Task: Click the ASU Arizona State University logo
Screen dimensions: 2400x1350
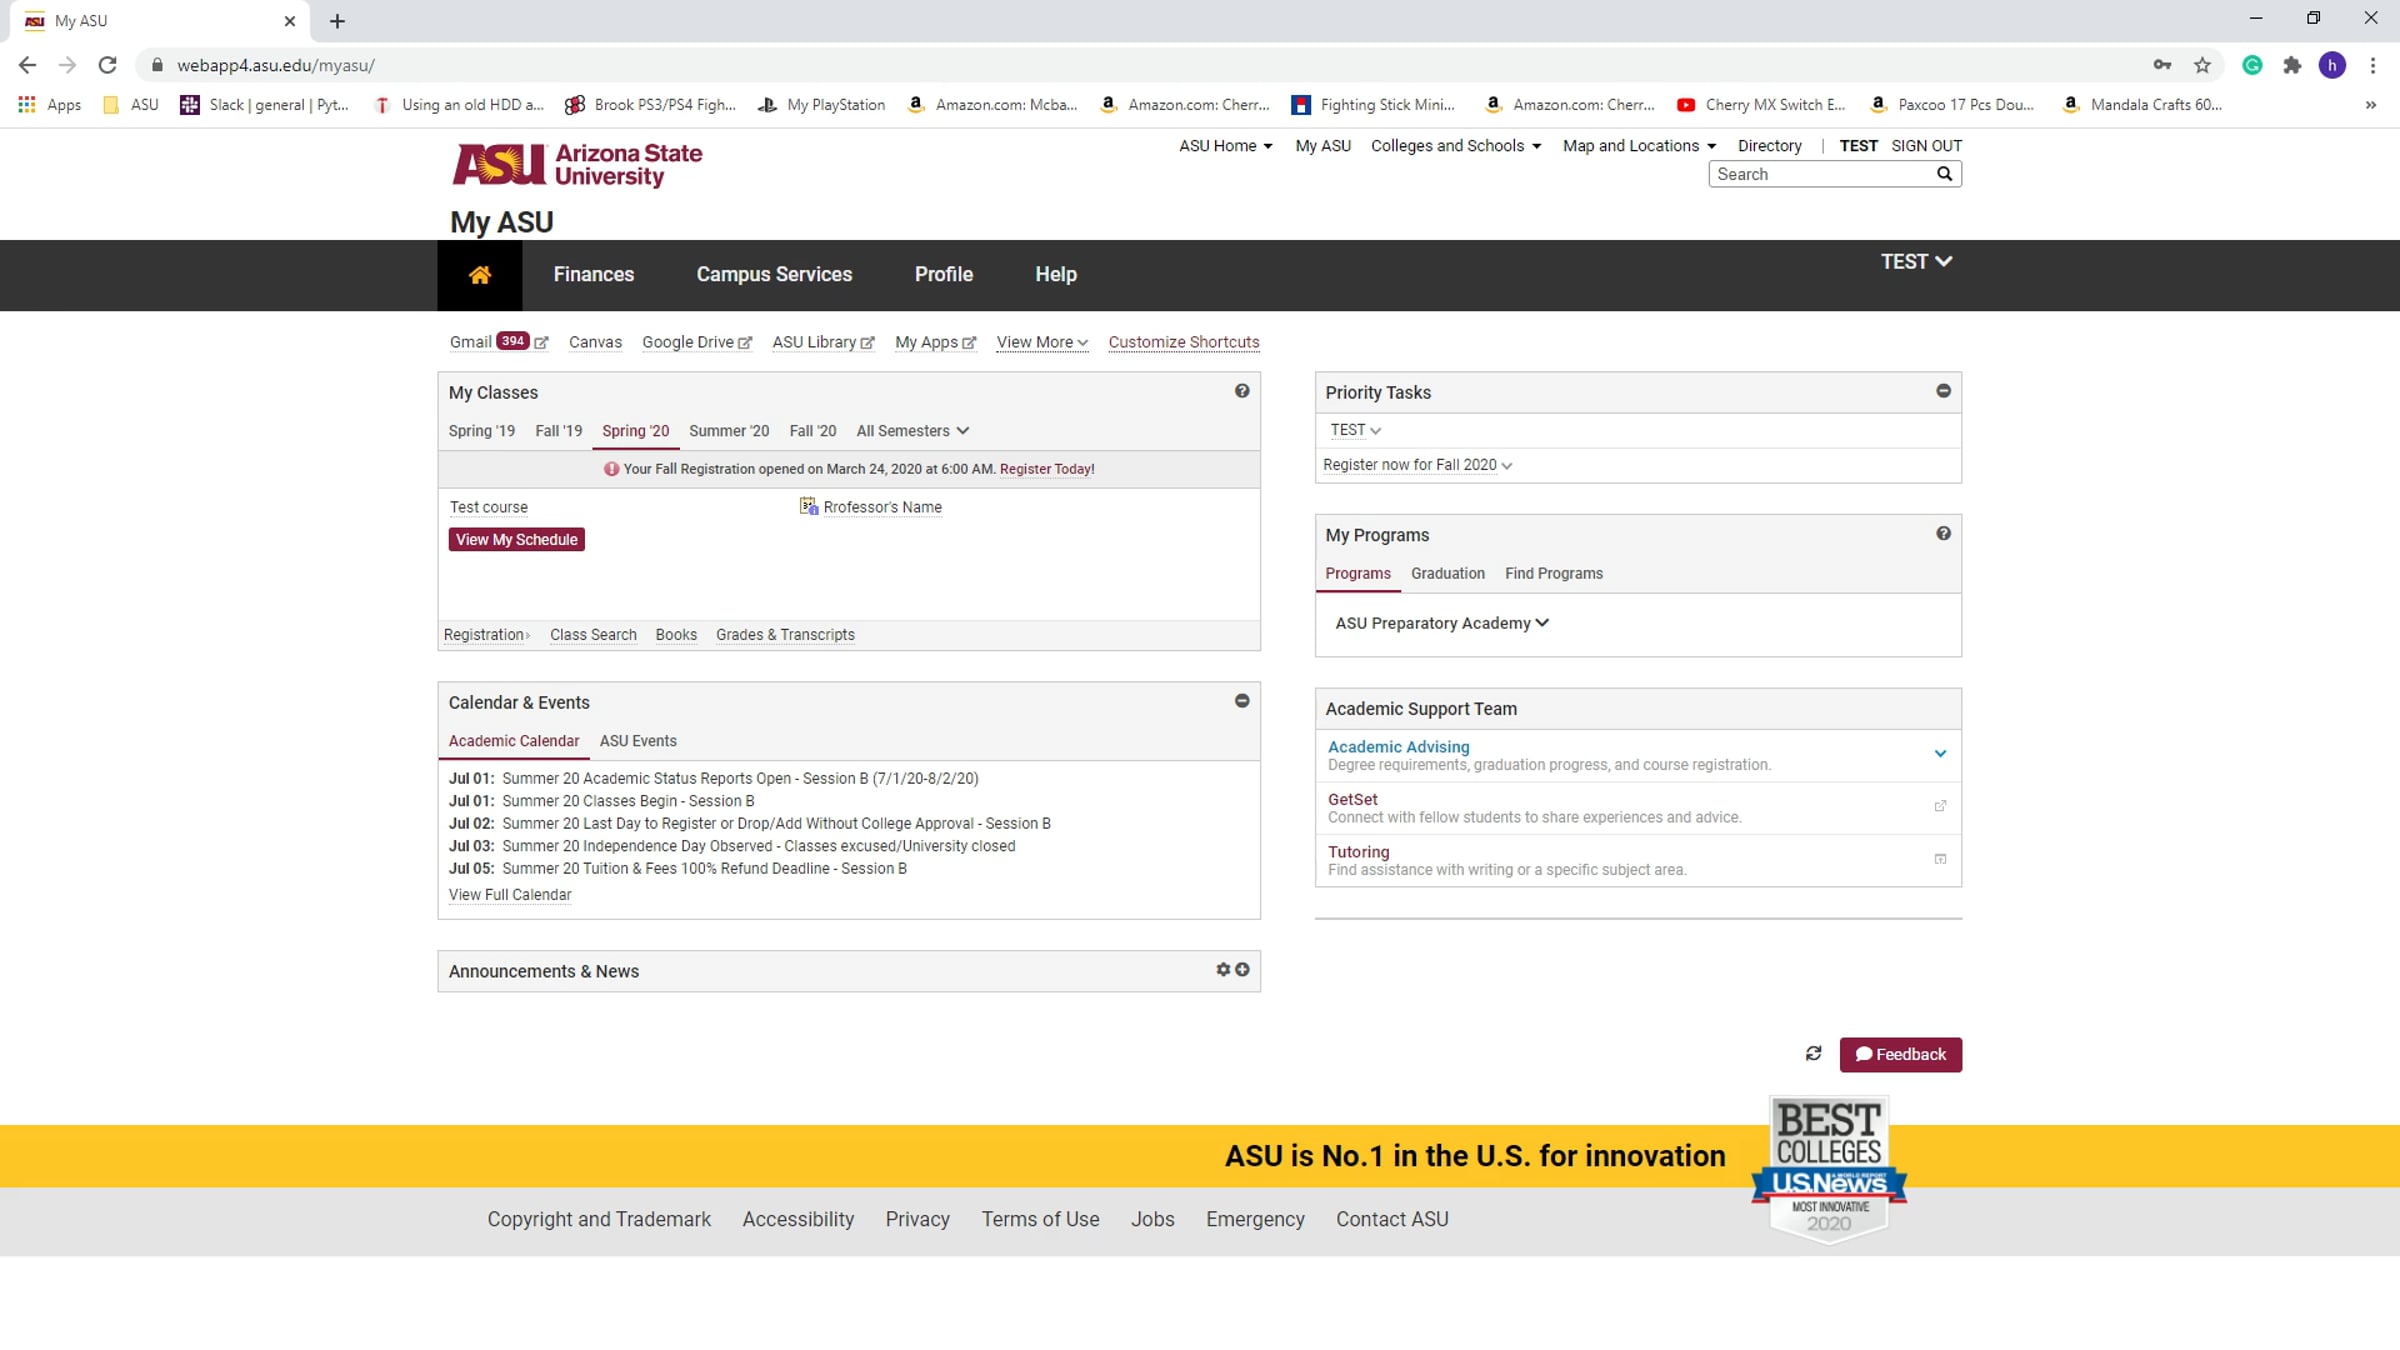Action: tap(577, 165)
